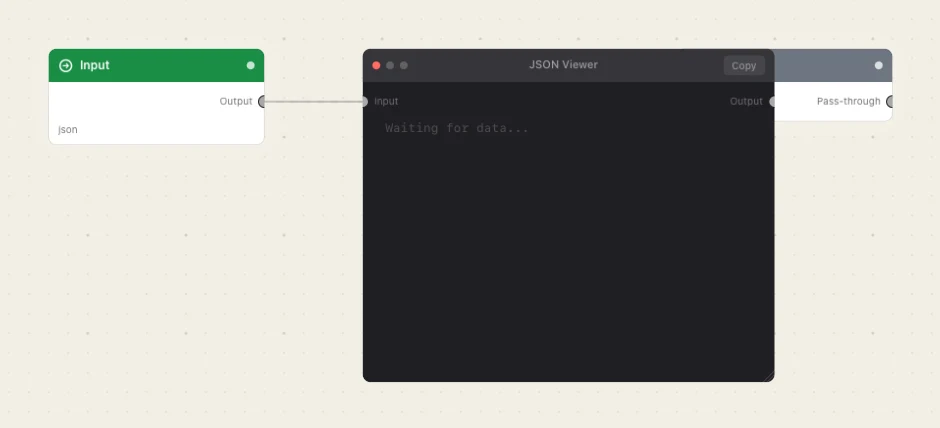Click the JSON Viewer resize corner handle
Viewport: 940px width, 428px height.
point(769,376)
